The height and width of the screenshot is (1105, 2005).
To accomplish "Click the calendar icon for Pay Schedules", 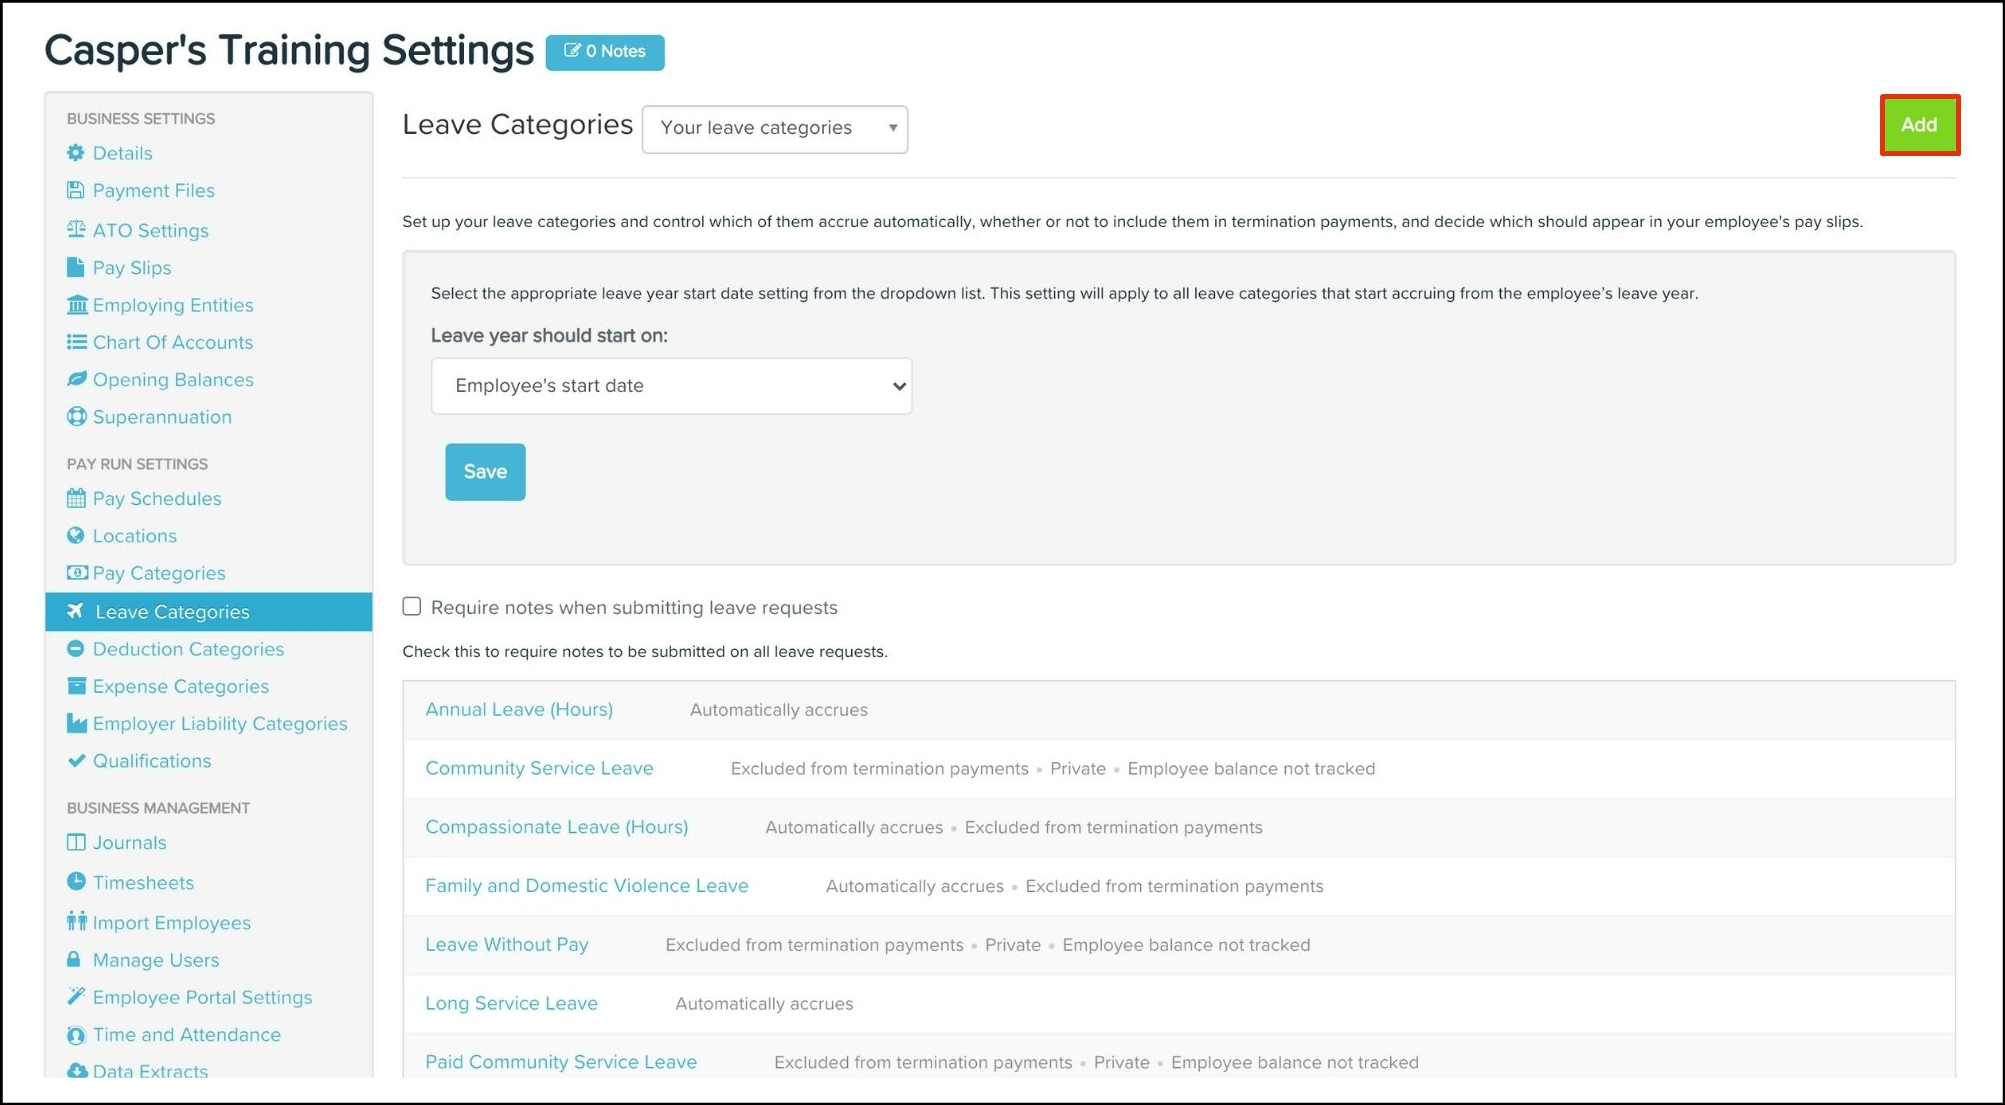I will point(76,498).
